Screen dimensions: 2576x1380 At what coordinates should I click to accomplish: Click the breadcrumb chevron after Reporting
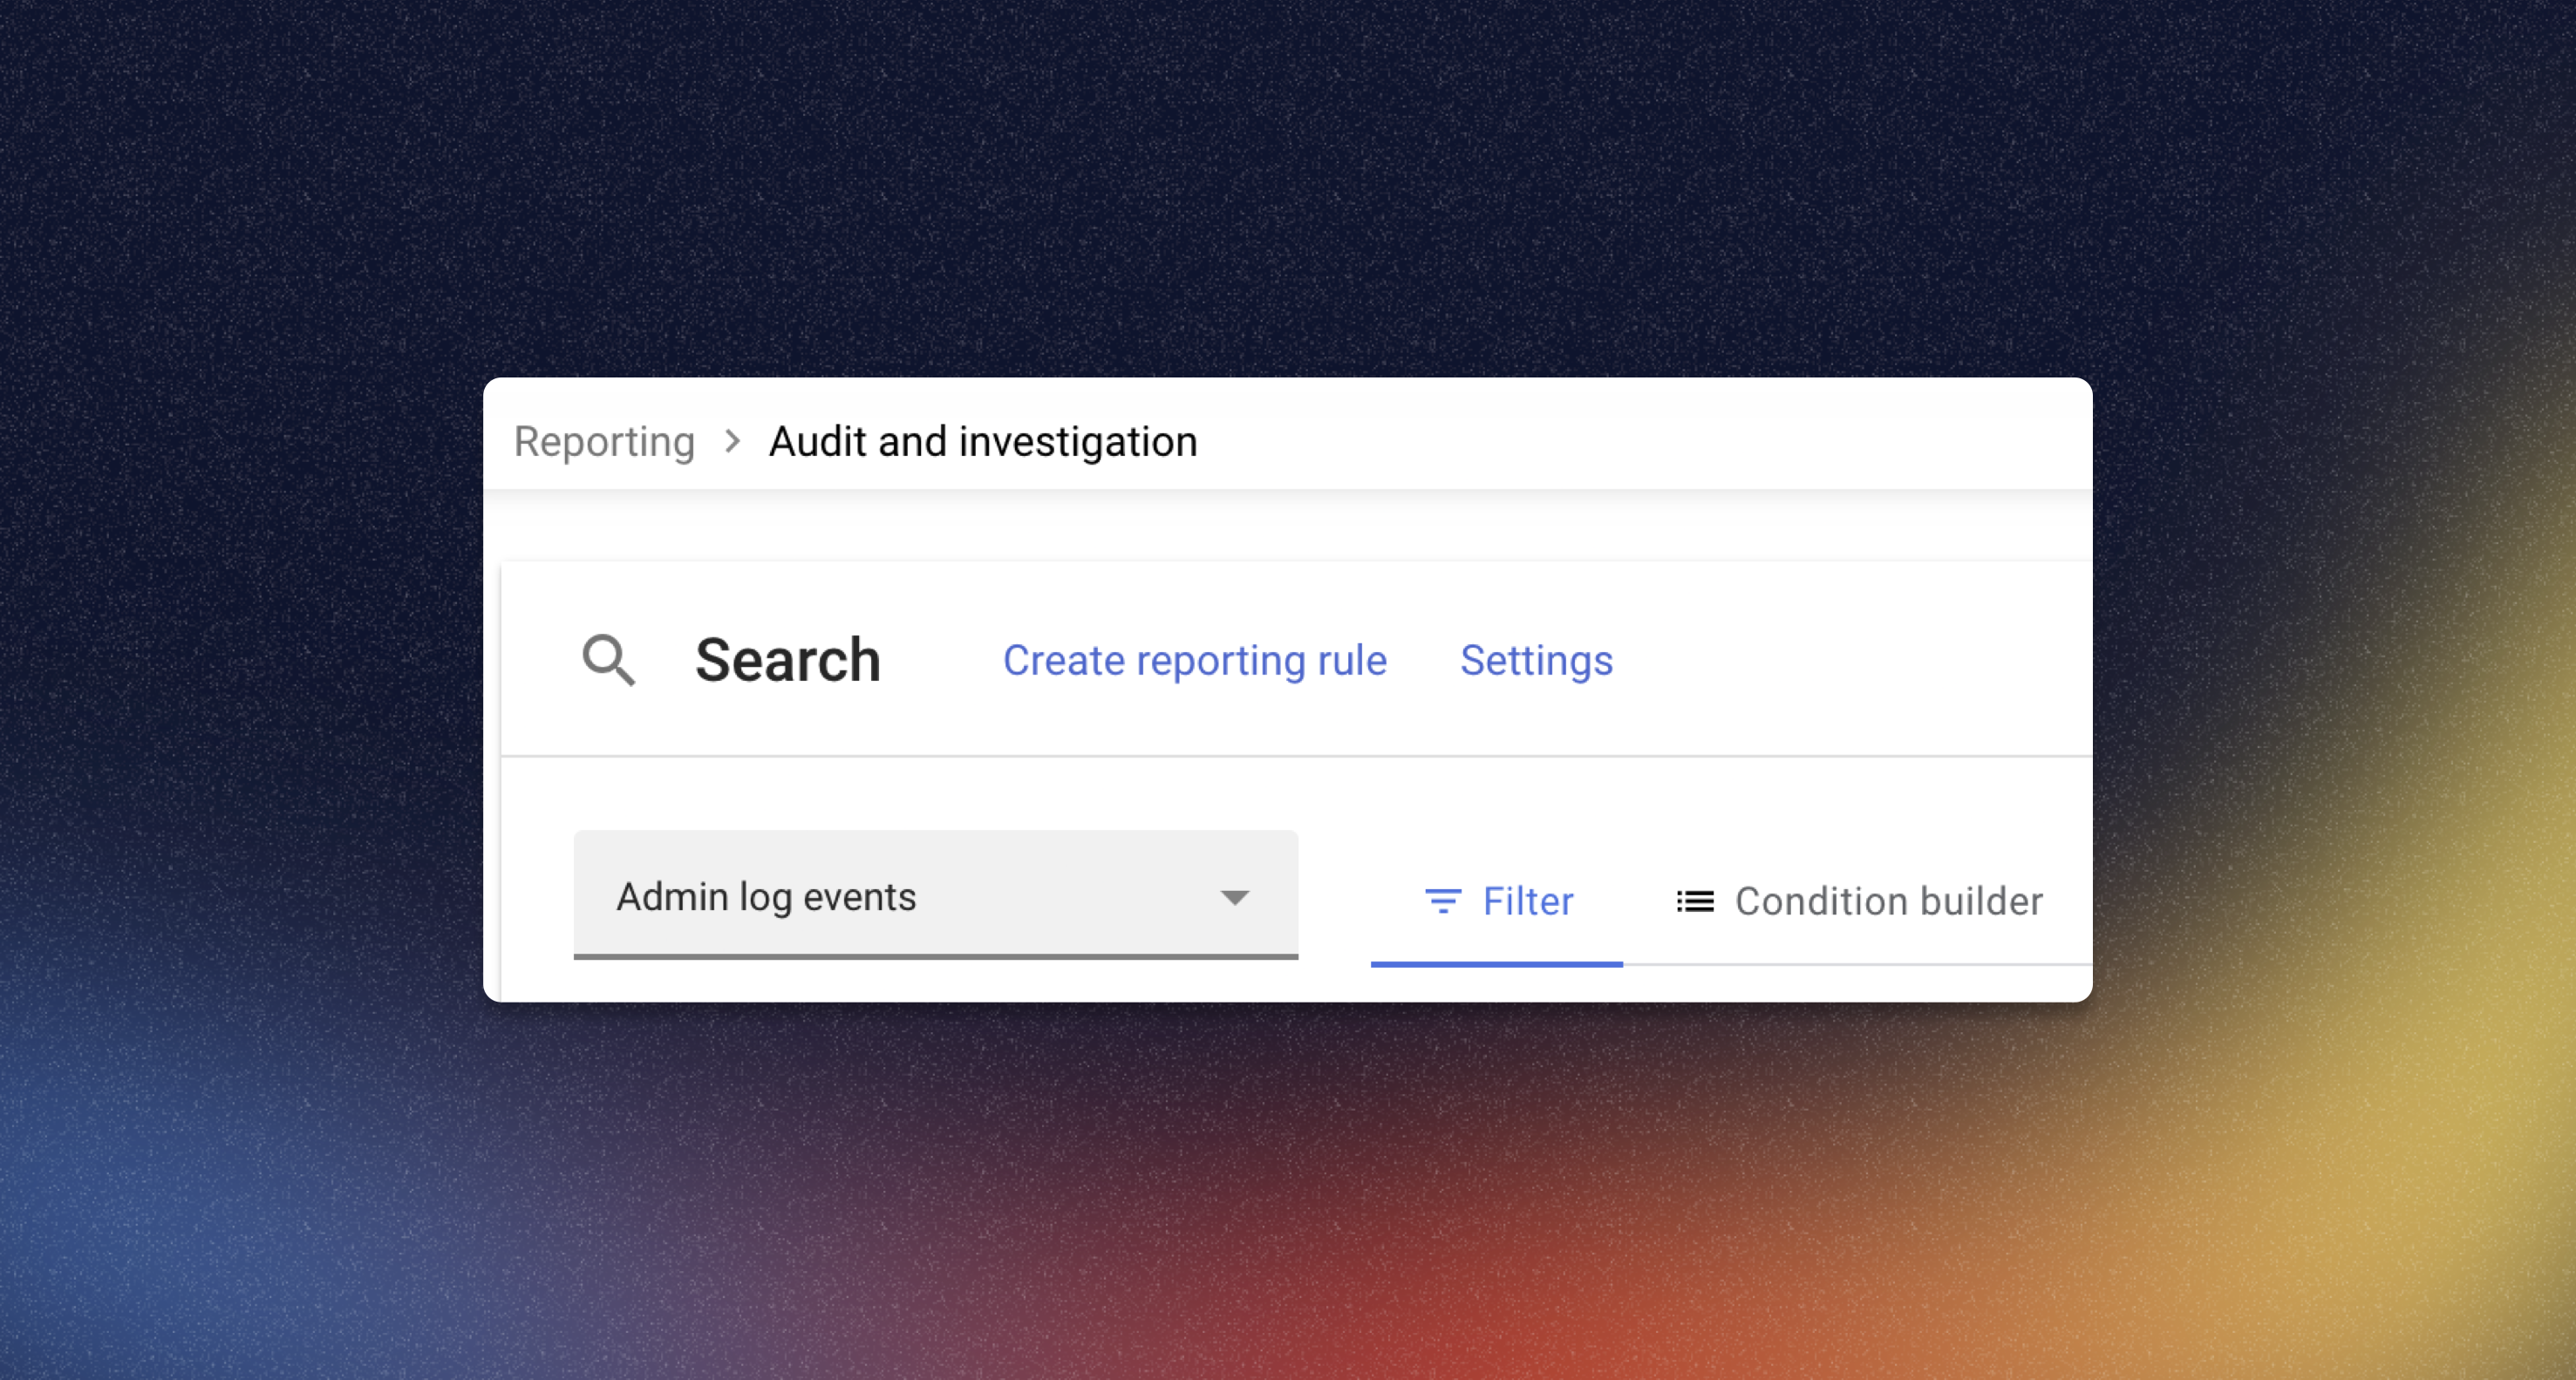tap(732, 441)
